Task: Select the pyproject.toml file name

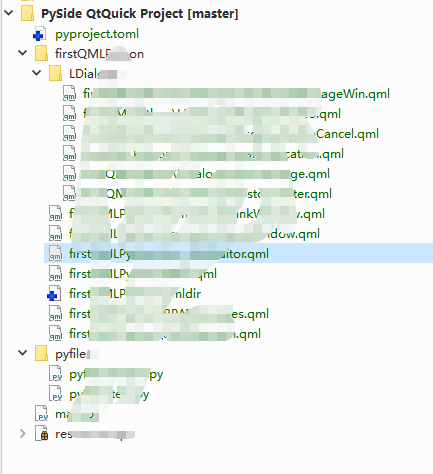Action: point(97,34)
